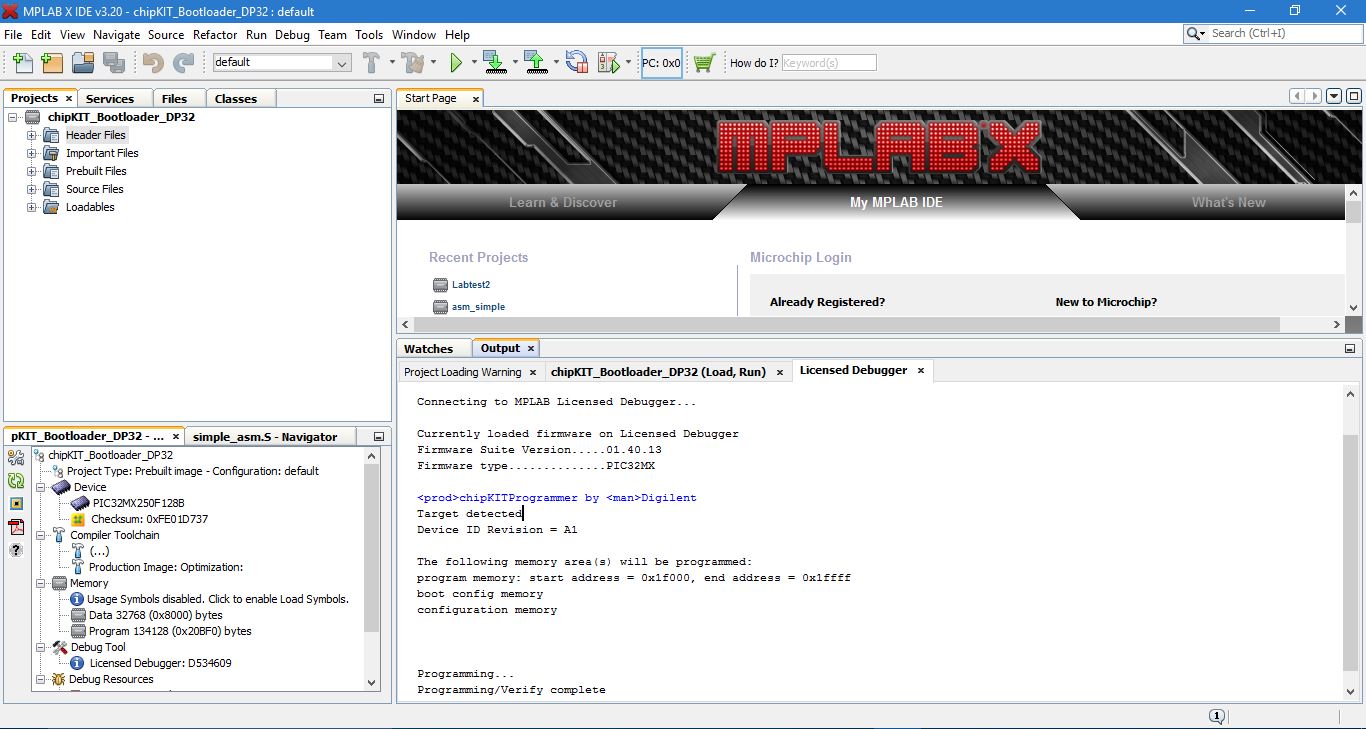This screenshot has height=729, width=1366.
Task: Open the Debug Project dropdown arrow
Action: (628, 62)
